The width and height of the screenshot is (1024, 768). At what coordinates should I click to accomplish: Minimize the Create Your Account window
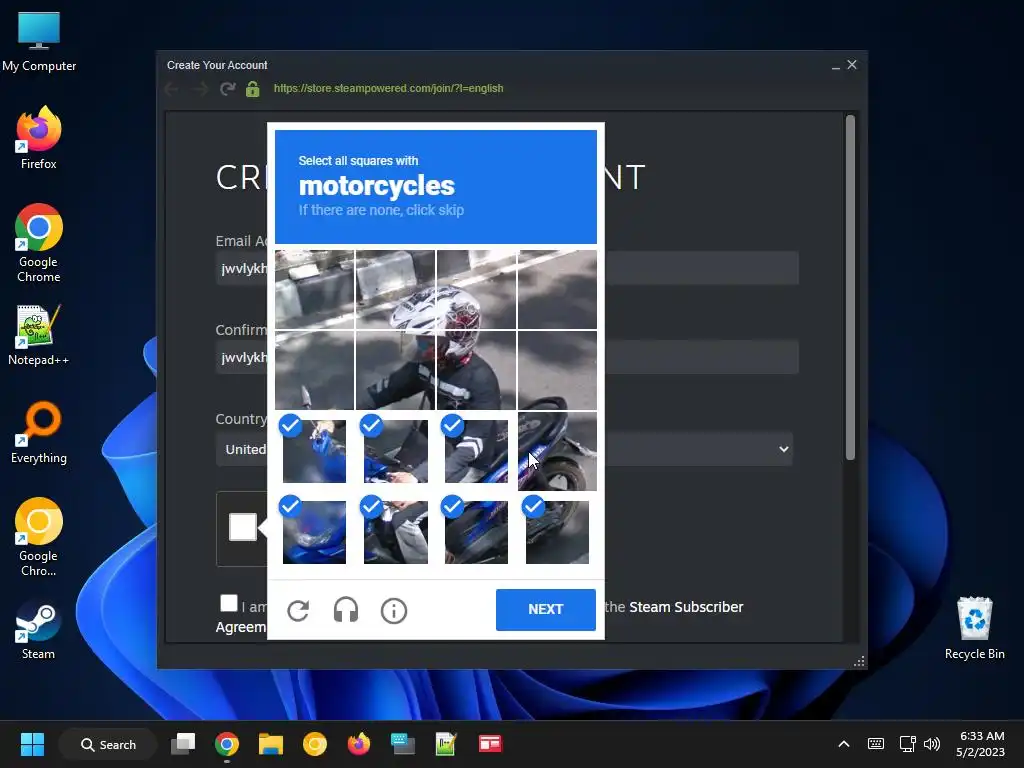point(835,65)
